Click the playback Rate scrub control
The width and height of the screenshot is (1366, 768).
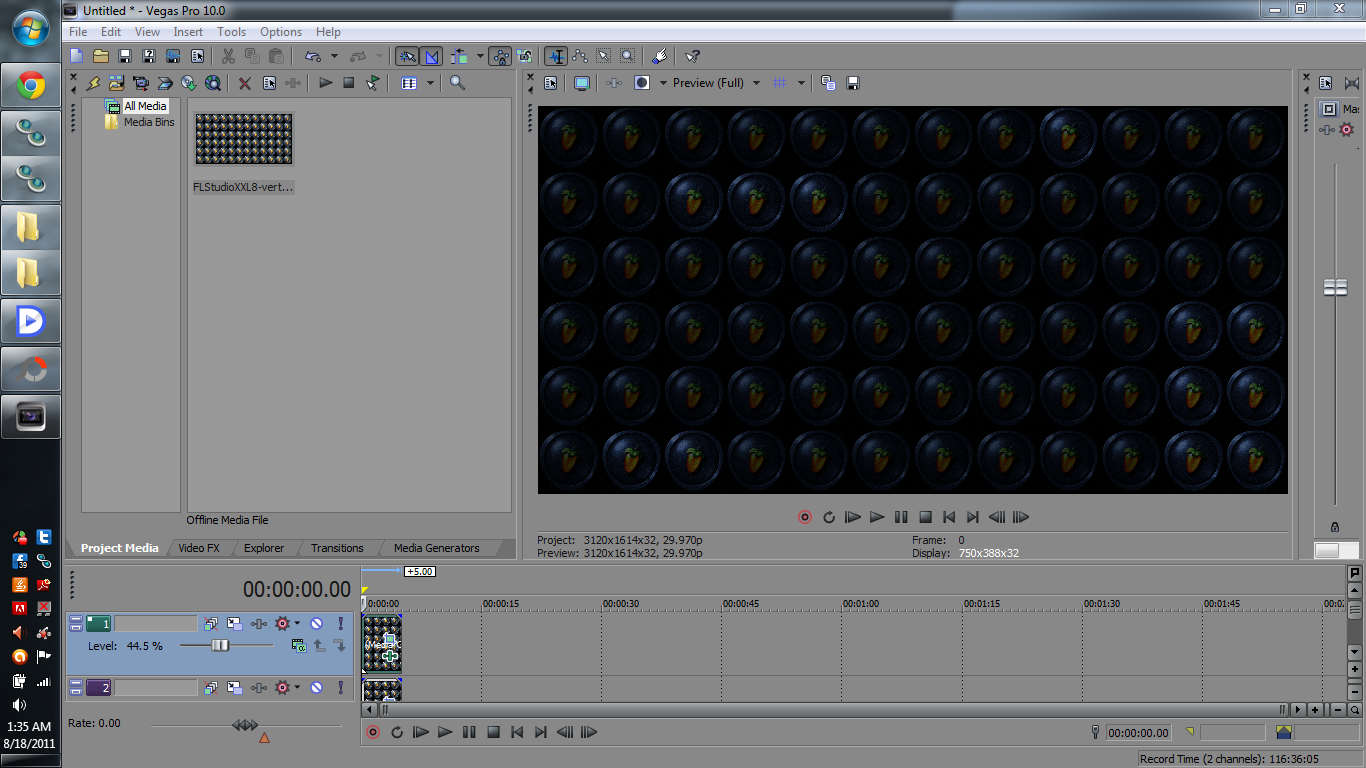click(x=245, y=725)
